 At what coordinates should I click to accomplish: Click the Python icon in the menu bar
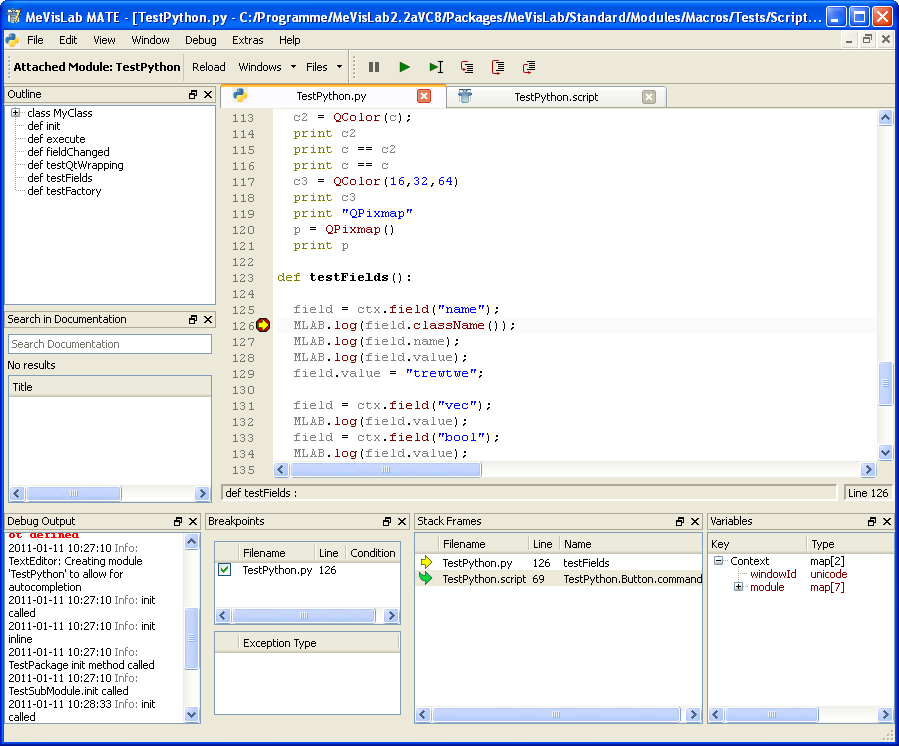[12, 40]
